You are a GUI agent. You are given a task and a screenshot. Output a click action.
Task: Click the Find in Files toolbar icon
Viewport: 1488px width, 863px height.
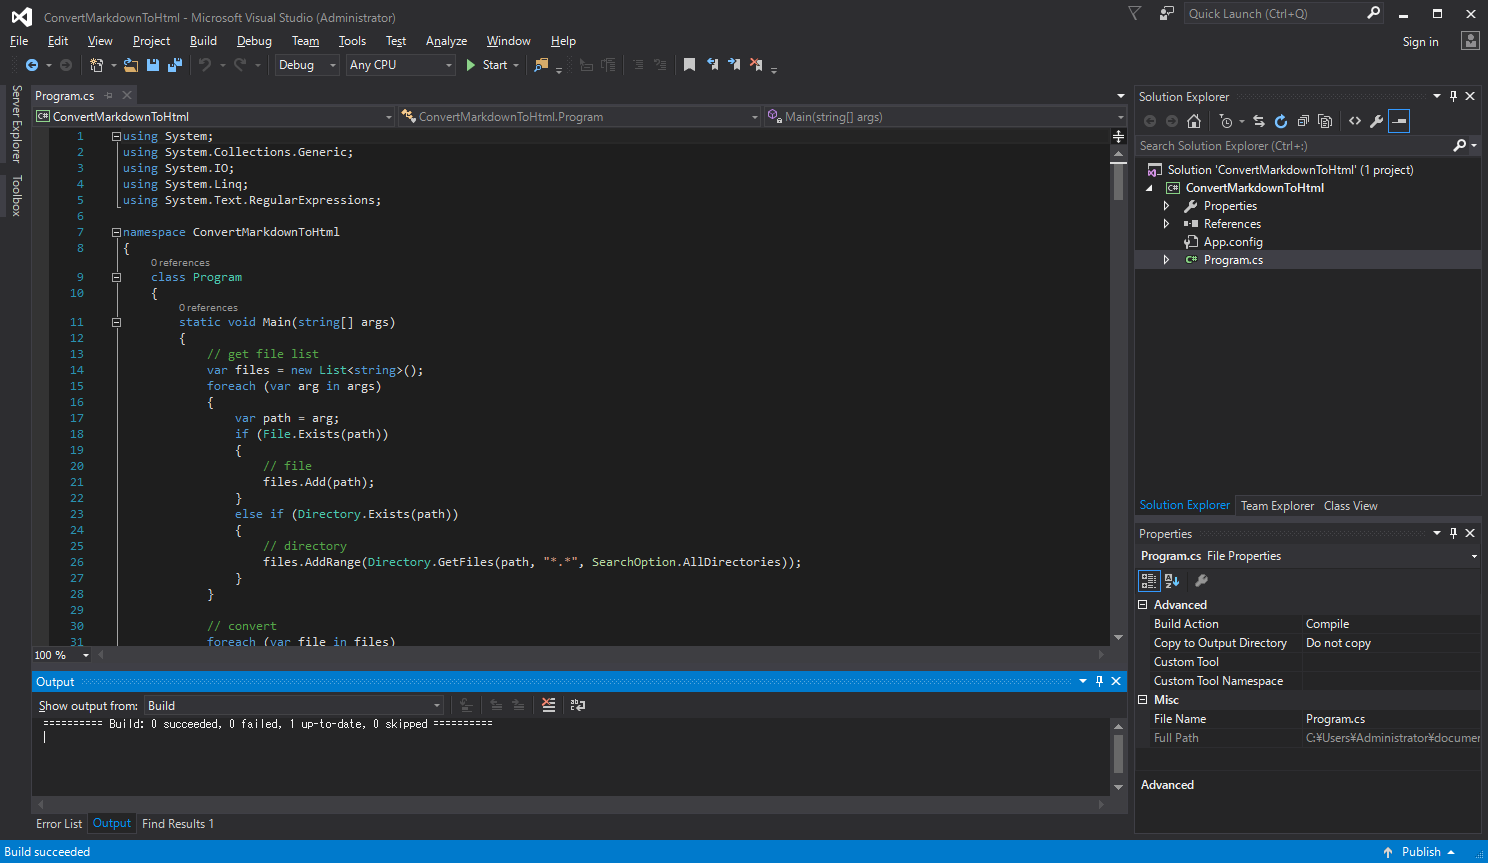click(x=541, y=65)
